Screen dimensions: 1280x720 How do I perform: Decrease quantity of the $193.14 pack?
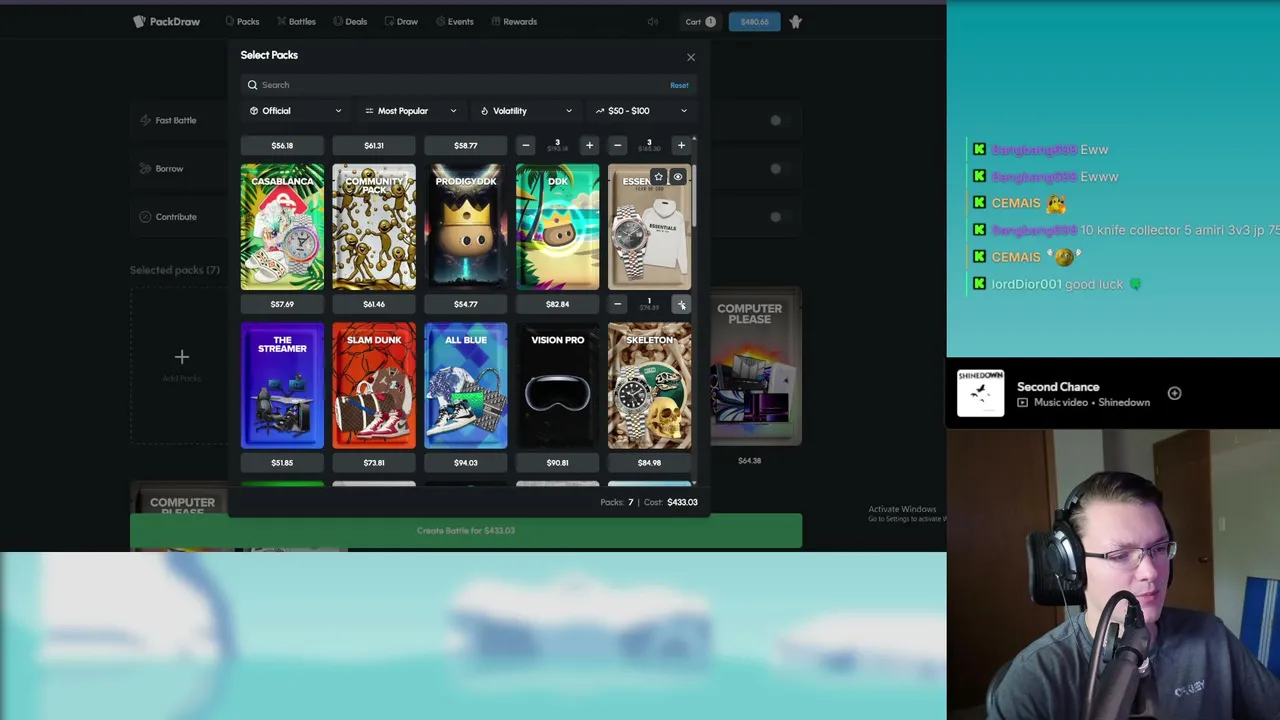point(526,146)
